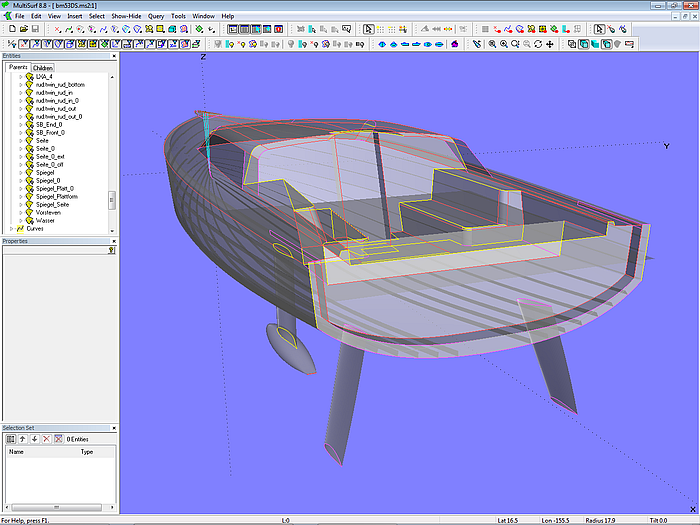This screenshot has height=525, width=700.
Task: Click the Name column header
Action: pos(42,452)
